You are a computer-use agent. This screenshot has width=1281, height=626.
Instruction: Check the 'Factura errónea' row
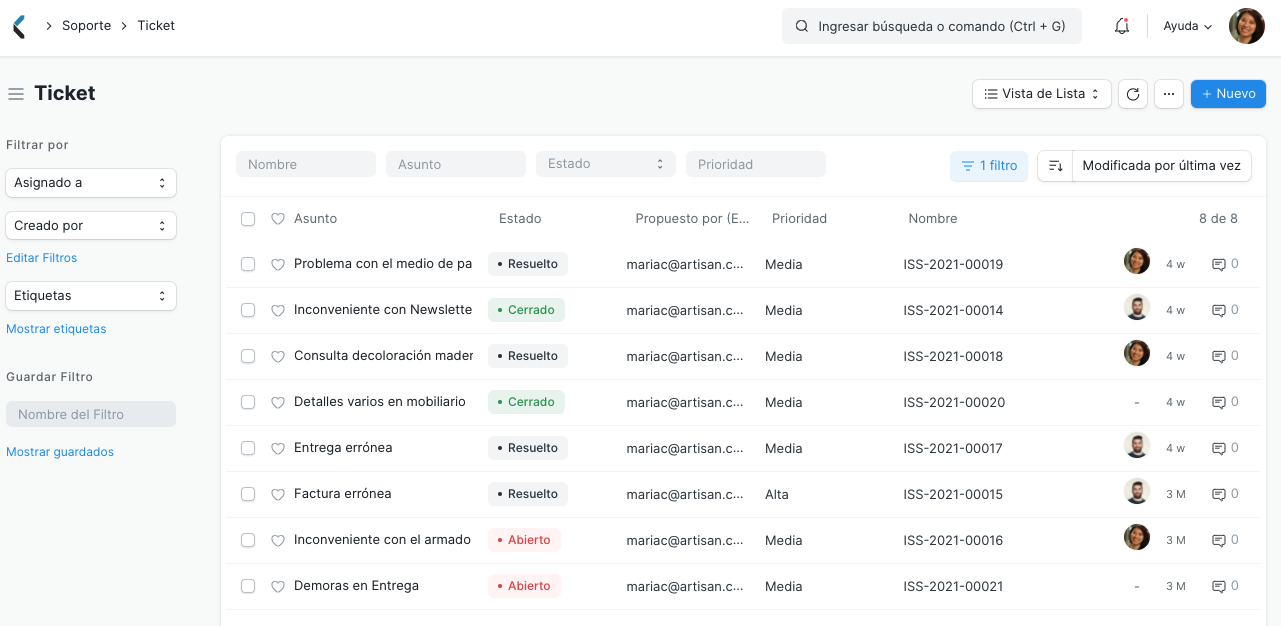248,494
